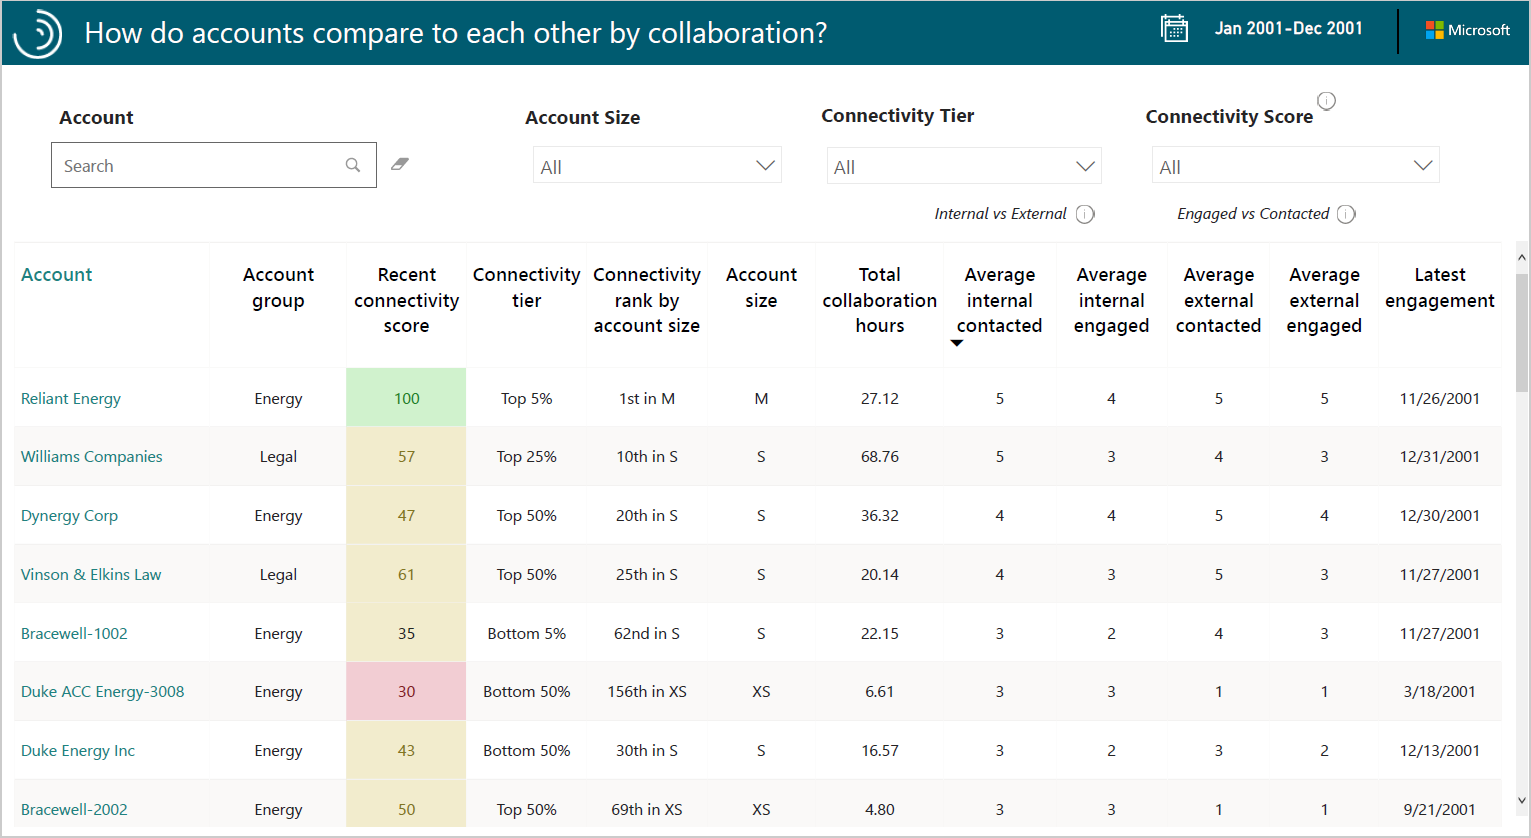Click the '10th in S' rank cell
1531x838 pixels.
click(647, 457)
